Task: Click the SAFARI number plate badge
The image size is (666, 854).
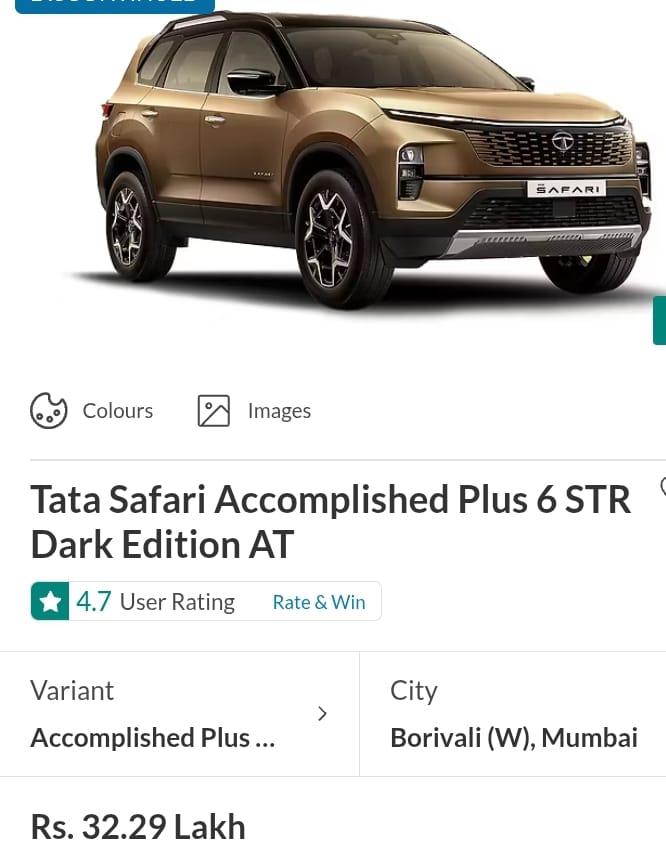Action: [566, 189]
